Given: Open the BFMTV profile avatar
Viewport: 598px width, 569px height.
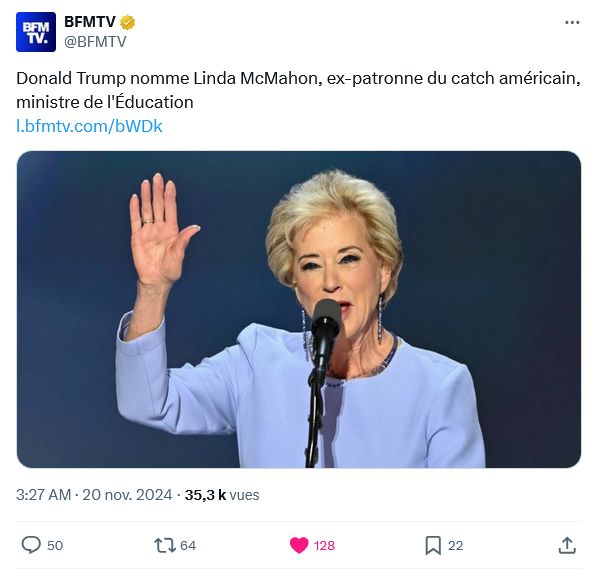Looking at the screenshot, I should tap(36, 32).
